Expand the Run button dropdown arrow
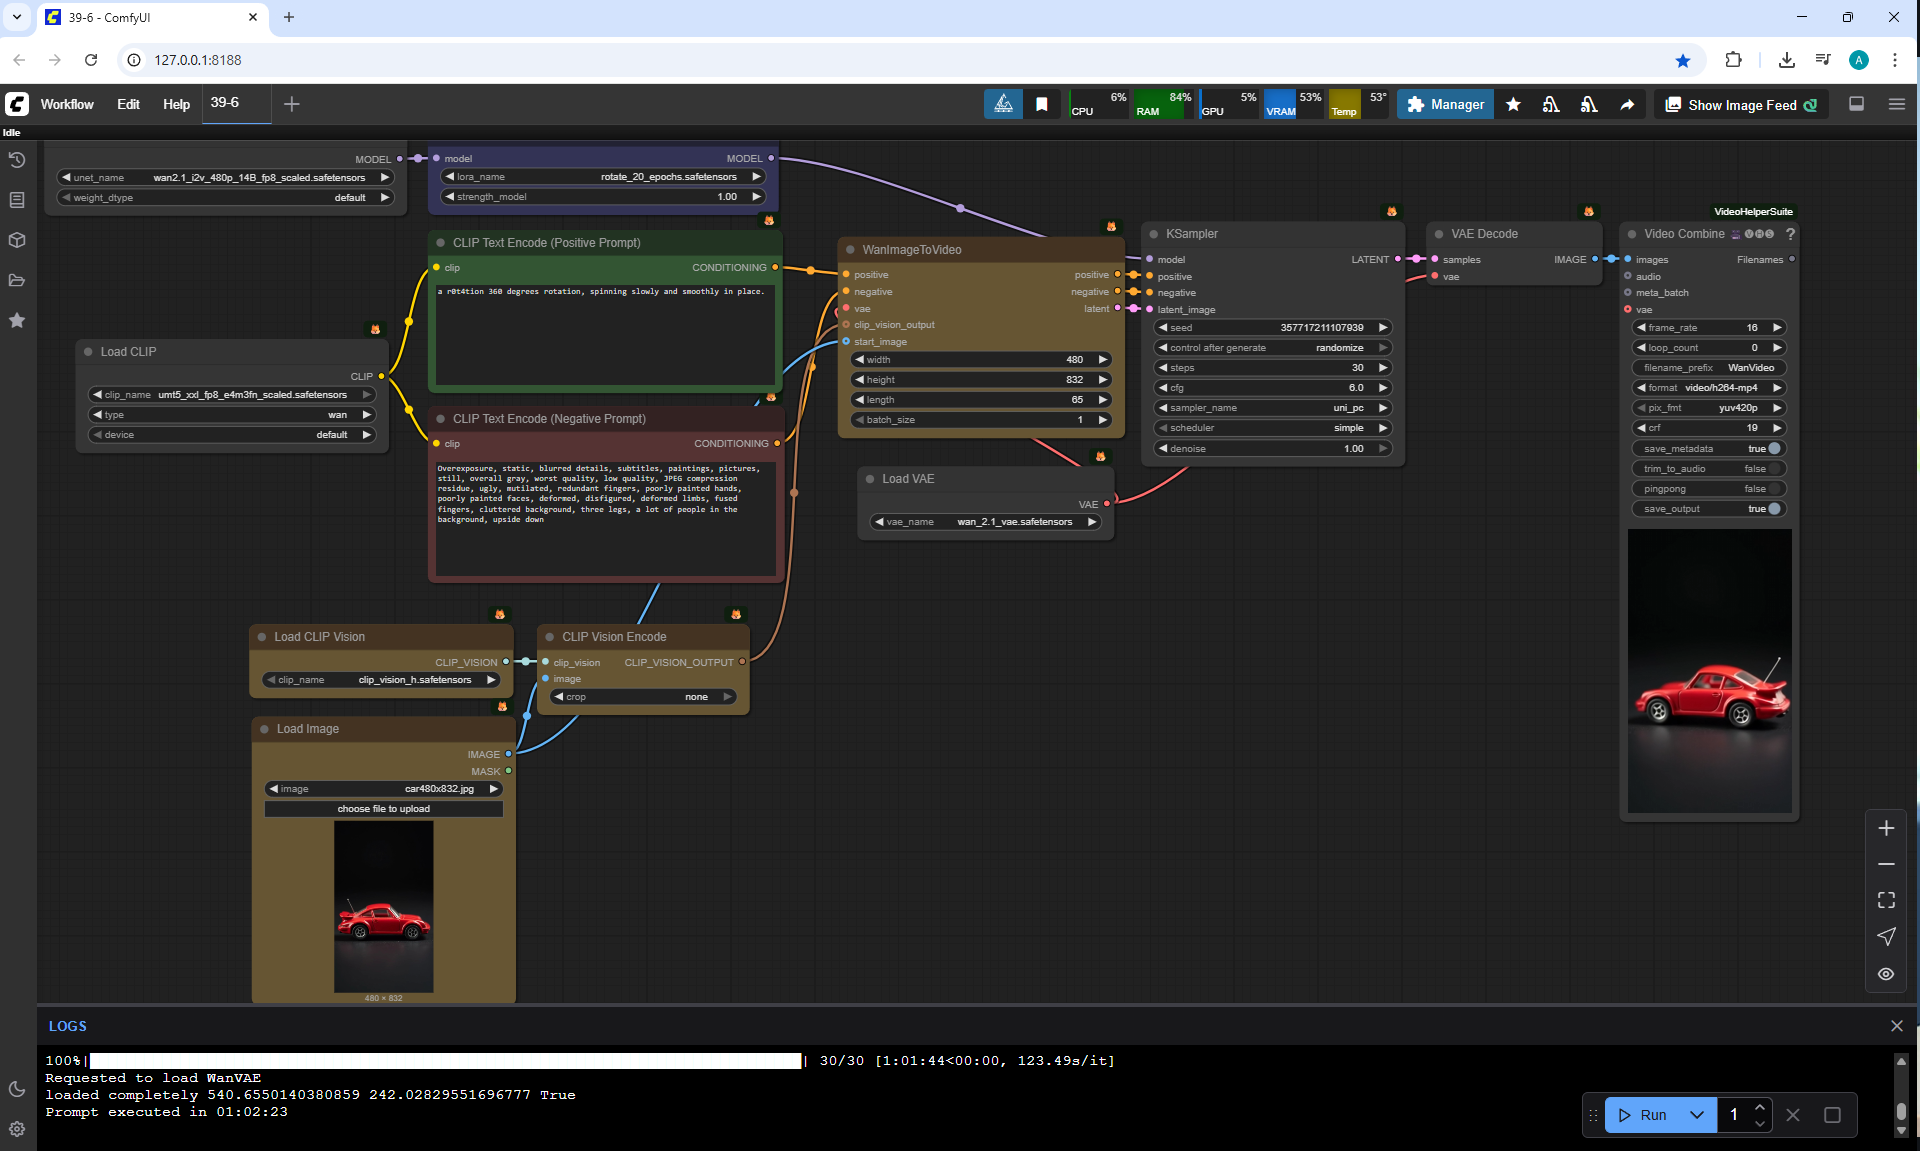This screenshot has width=1920, height=1151. [x=1696, y=1115]
